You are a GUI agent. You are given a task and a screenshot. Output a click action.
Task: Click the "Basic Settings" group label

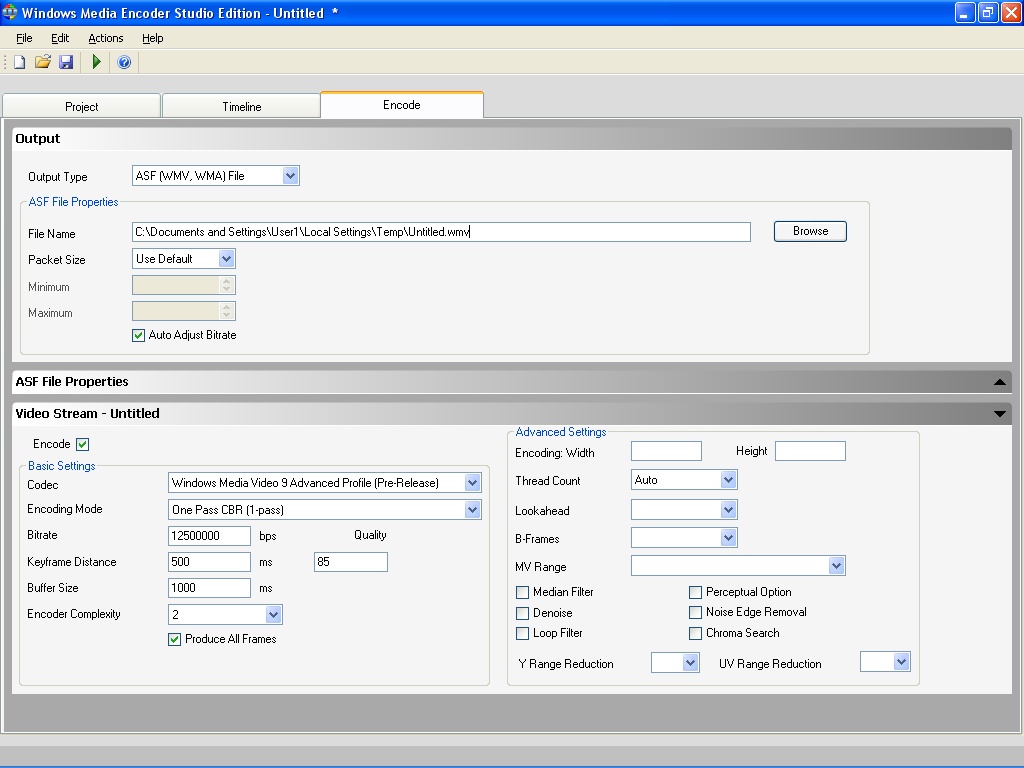(x=61, y=466)
